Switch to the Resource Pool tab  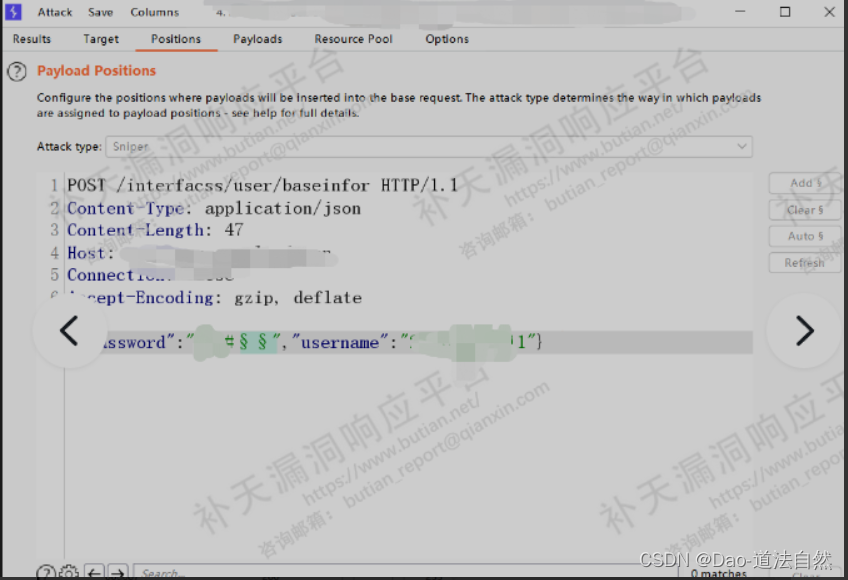click(x=353, y=39)
